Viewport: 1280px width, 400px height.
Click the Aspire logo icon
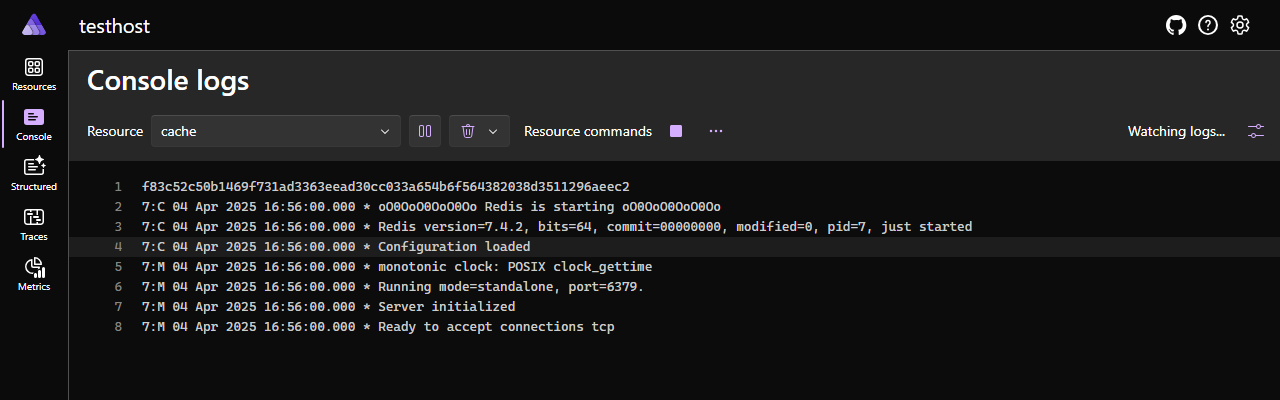click(34, 25)
